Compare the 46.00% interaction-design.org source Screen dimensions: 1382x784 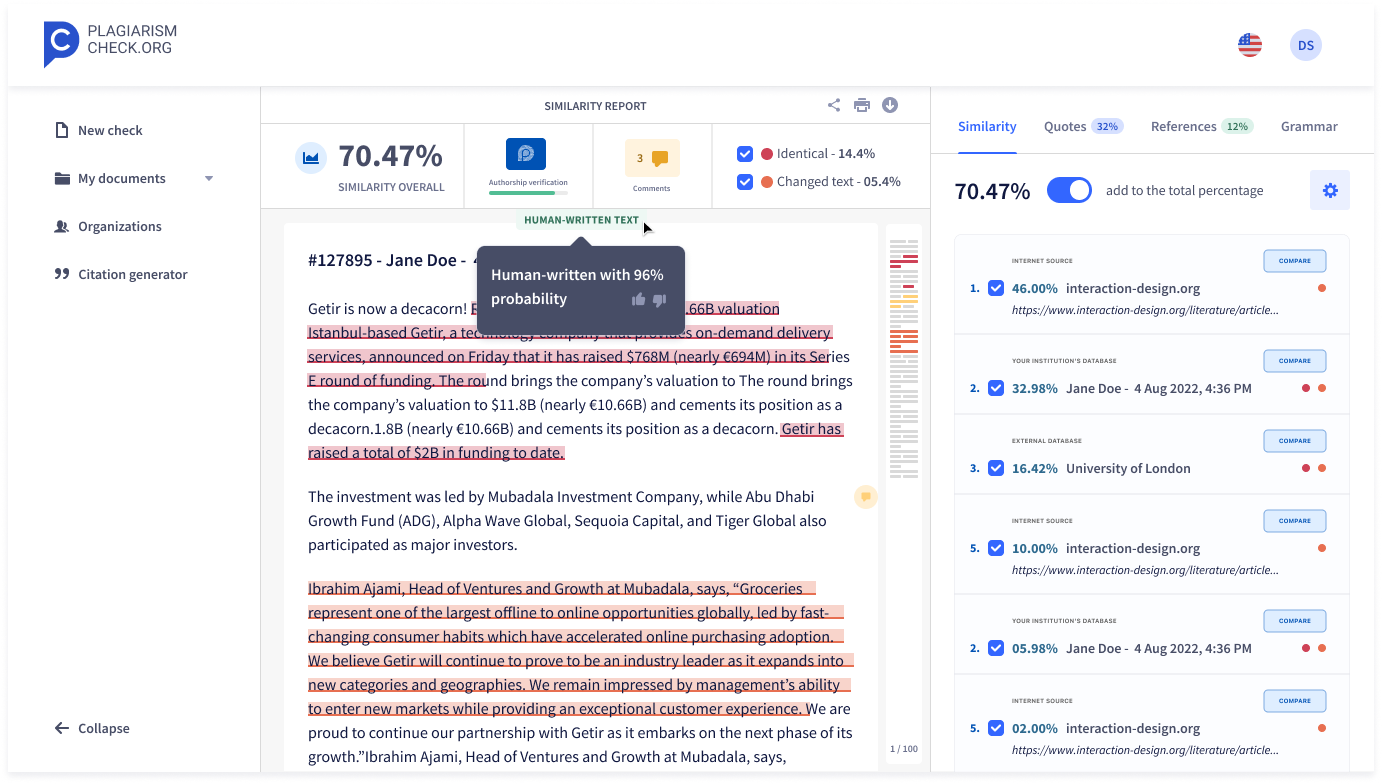(1295, 261)
